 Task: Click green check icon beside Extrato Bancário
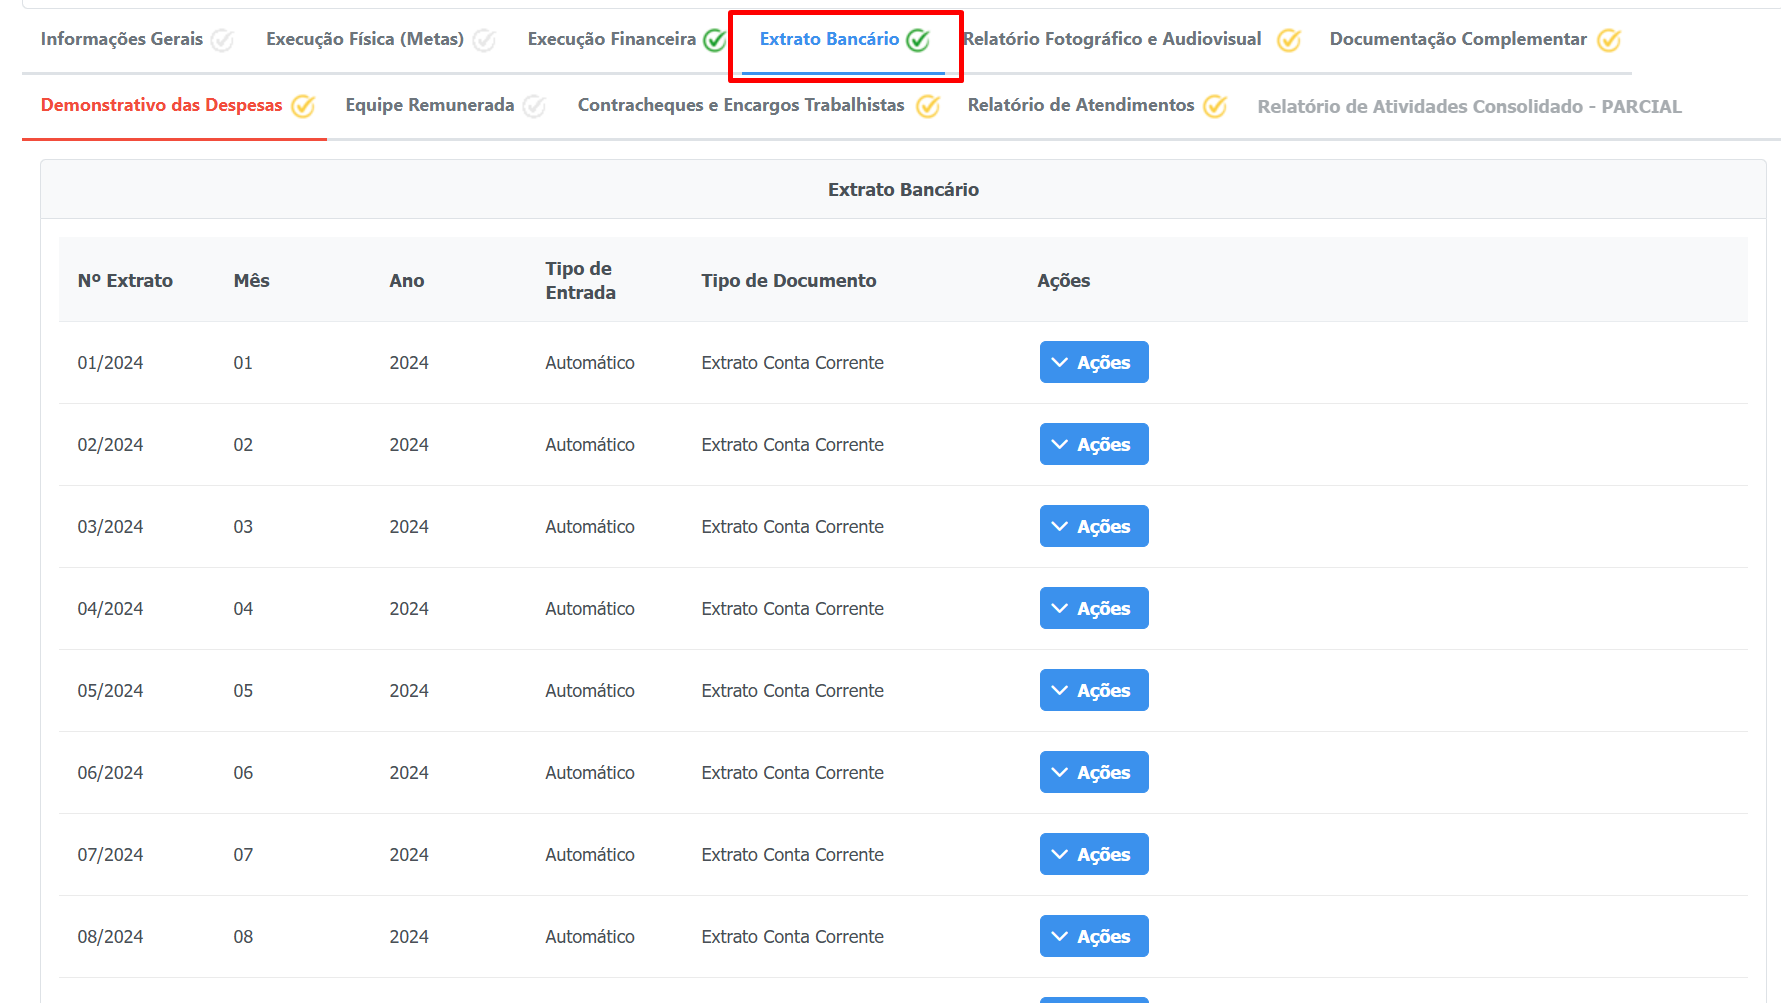pyautogui.click(x=918, y=40)
